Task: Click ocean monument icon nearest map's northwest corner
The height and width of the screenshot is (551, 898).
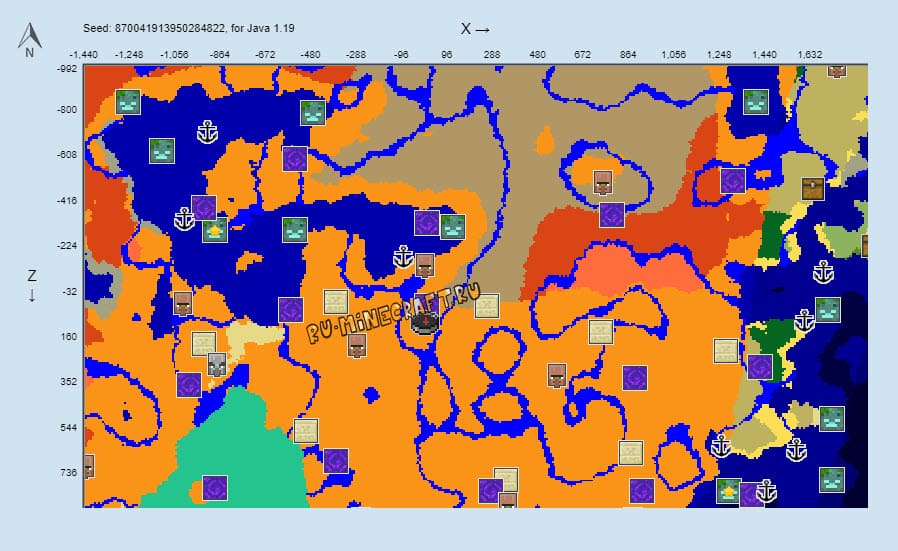Action: coord(128,102)
